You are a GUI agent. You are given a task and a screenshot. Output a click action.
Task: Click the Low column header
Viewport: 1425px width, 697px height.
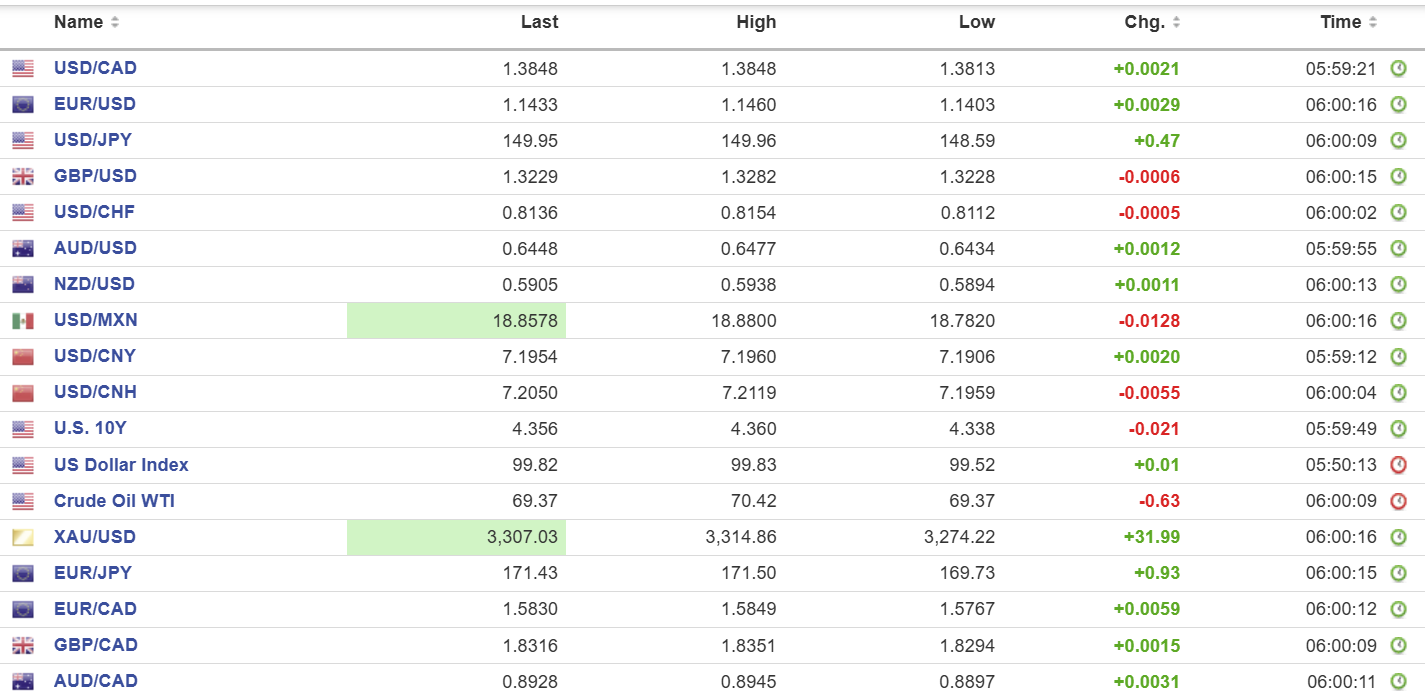[x=977, y=22]
